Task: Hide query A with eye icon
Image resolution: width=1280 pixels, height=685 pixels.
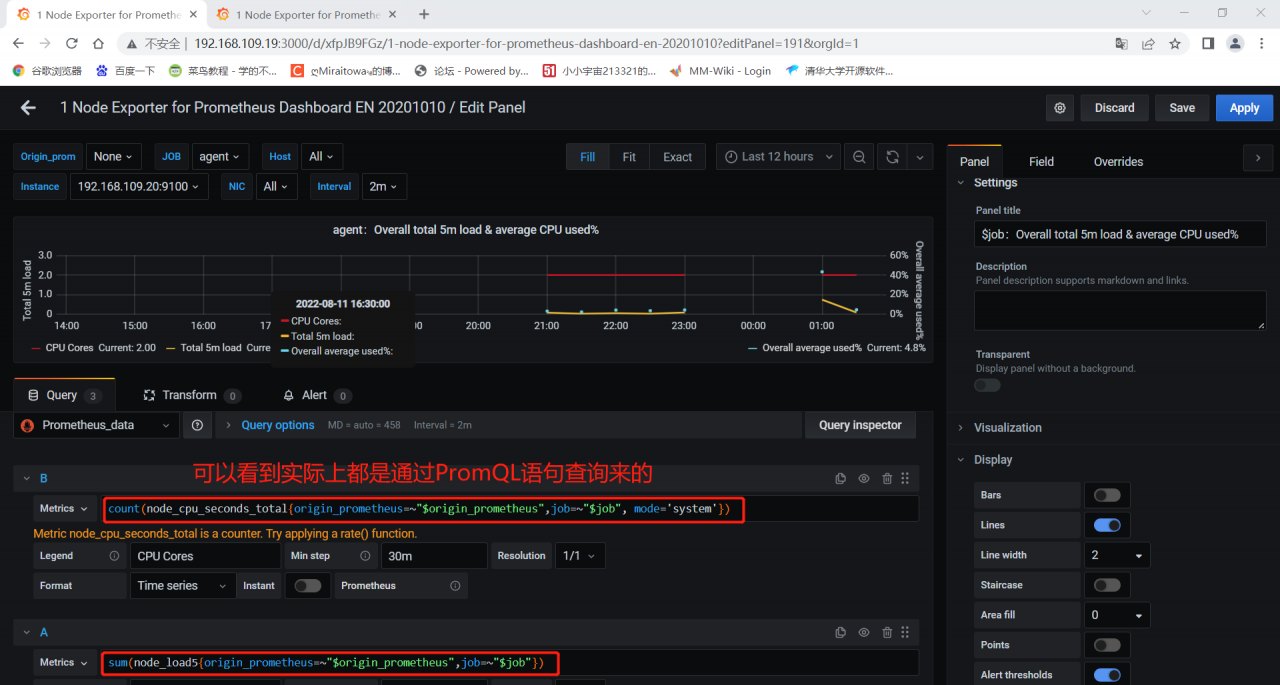Action: click(864, 633)
